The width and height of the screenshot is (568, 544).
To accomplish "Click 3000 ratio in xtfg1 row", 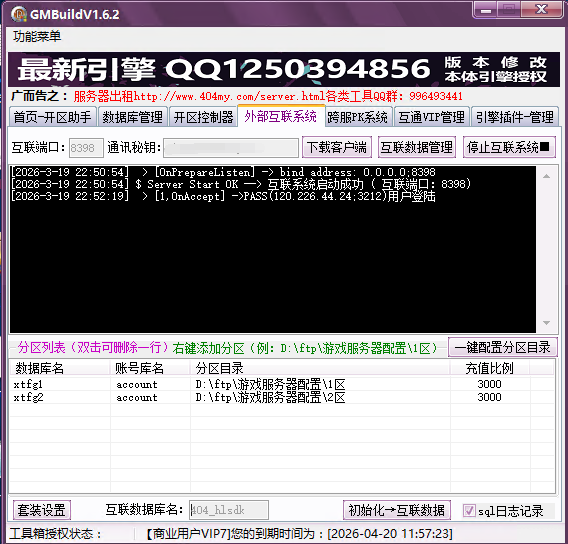I will click(489, 384).
